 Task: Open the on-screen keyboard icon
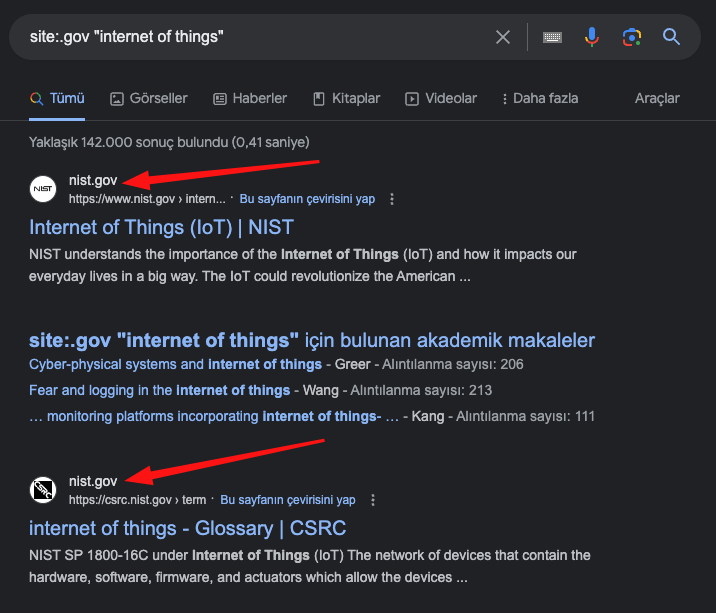(552, 37)
